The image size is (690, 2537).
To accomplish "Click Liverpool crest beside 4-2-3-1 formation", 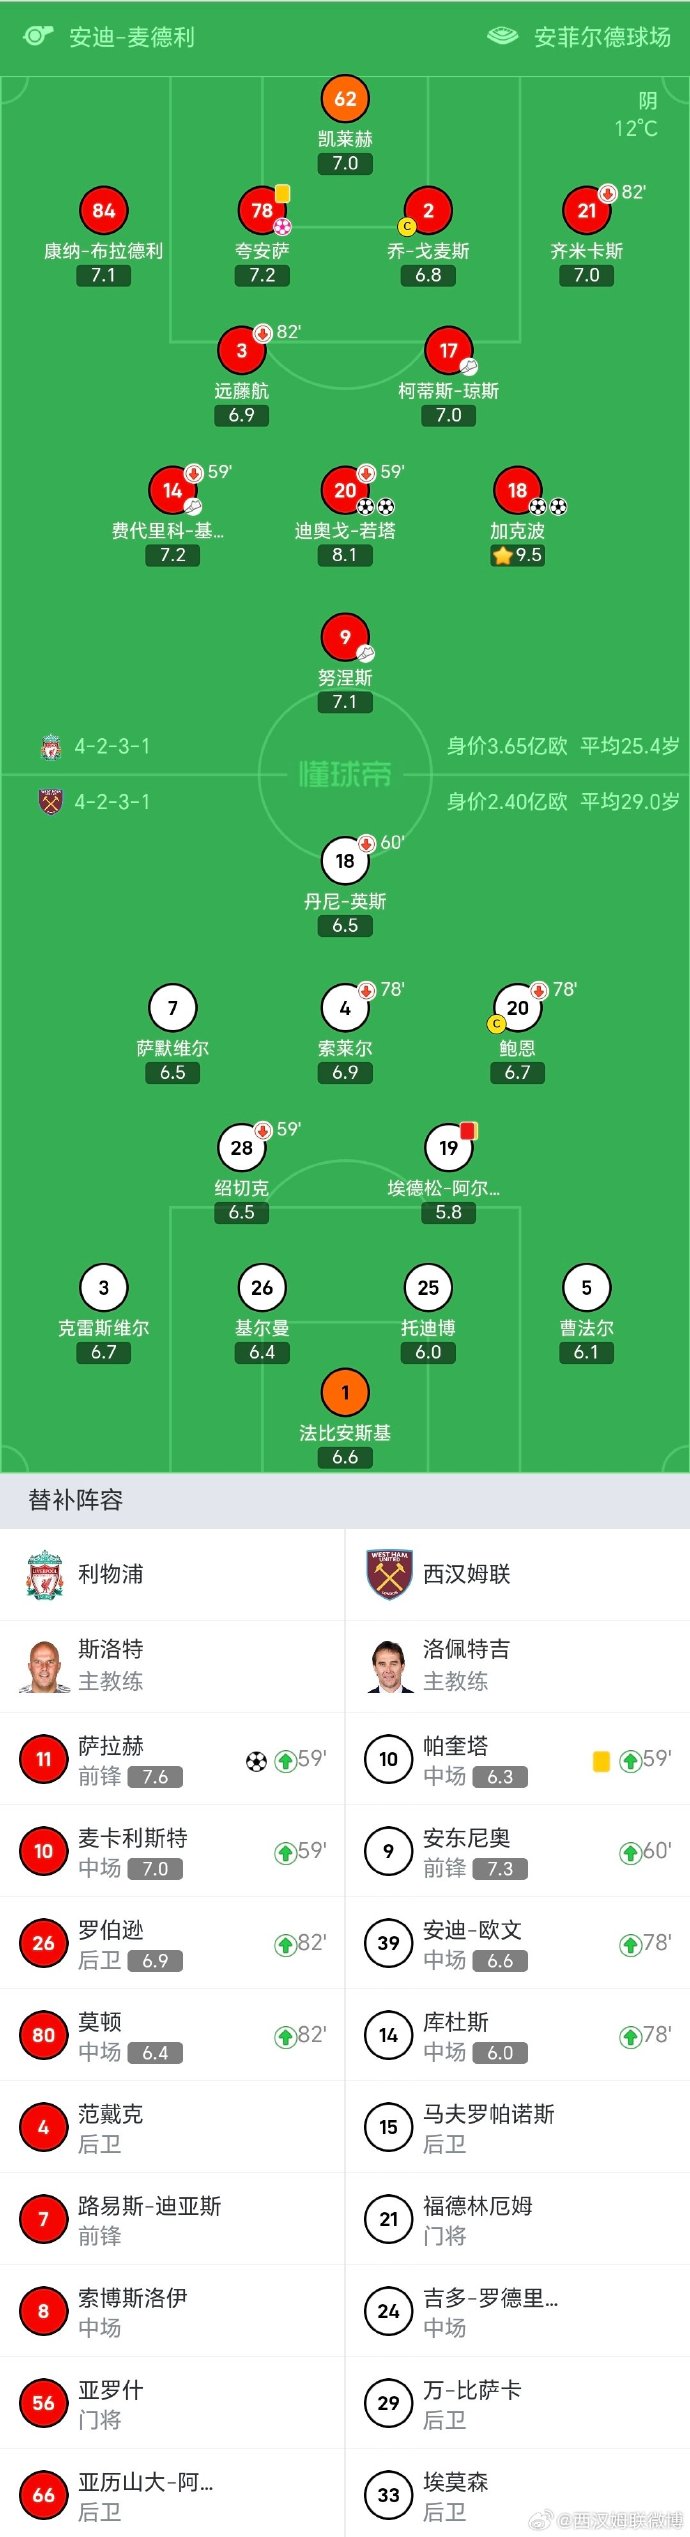I will tap(50, 746).
